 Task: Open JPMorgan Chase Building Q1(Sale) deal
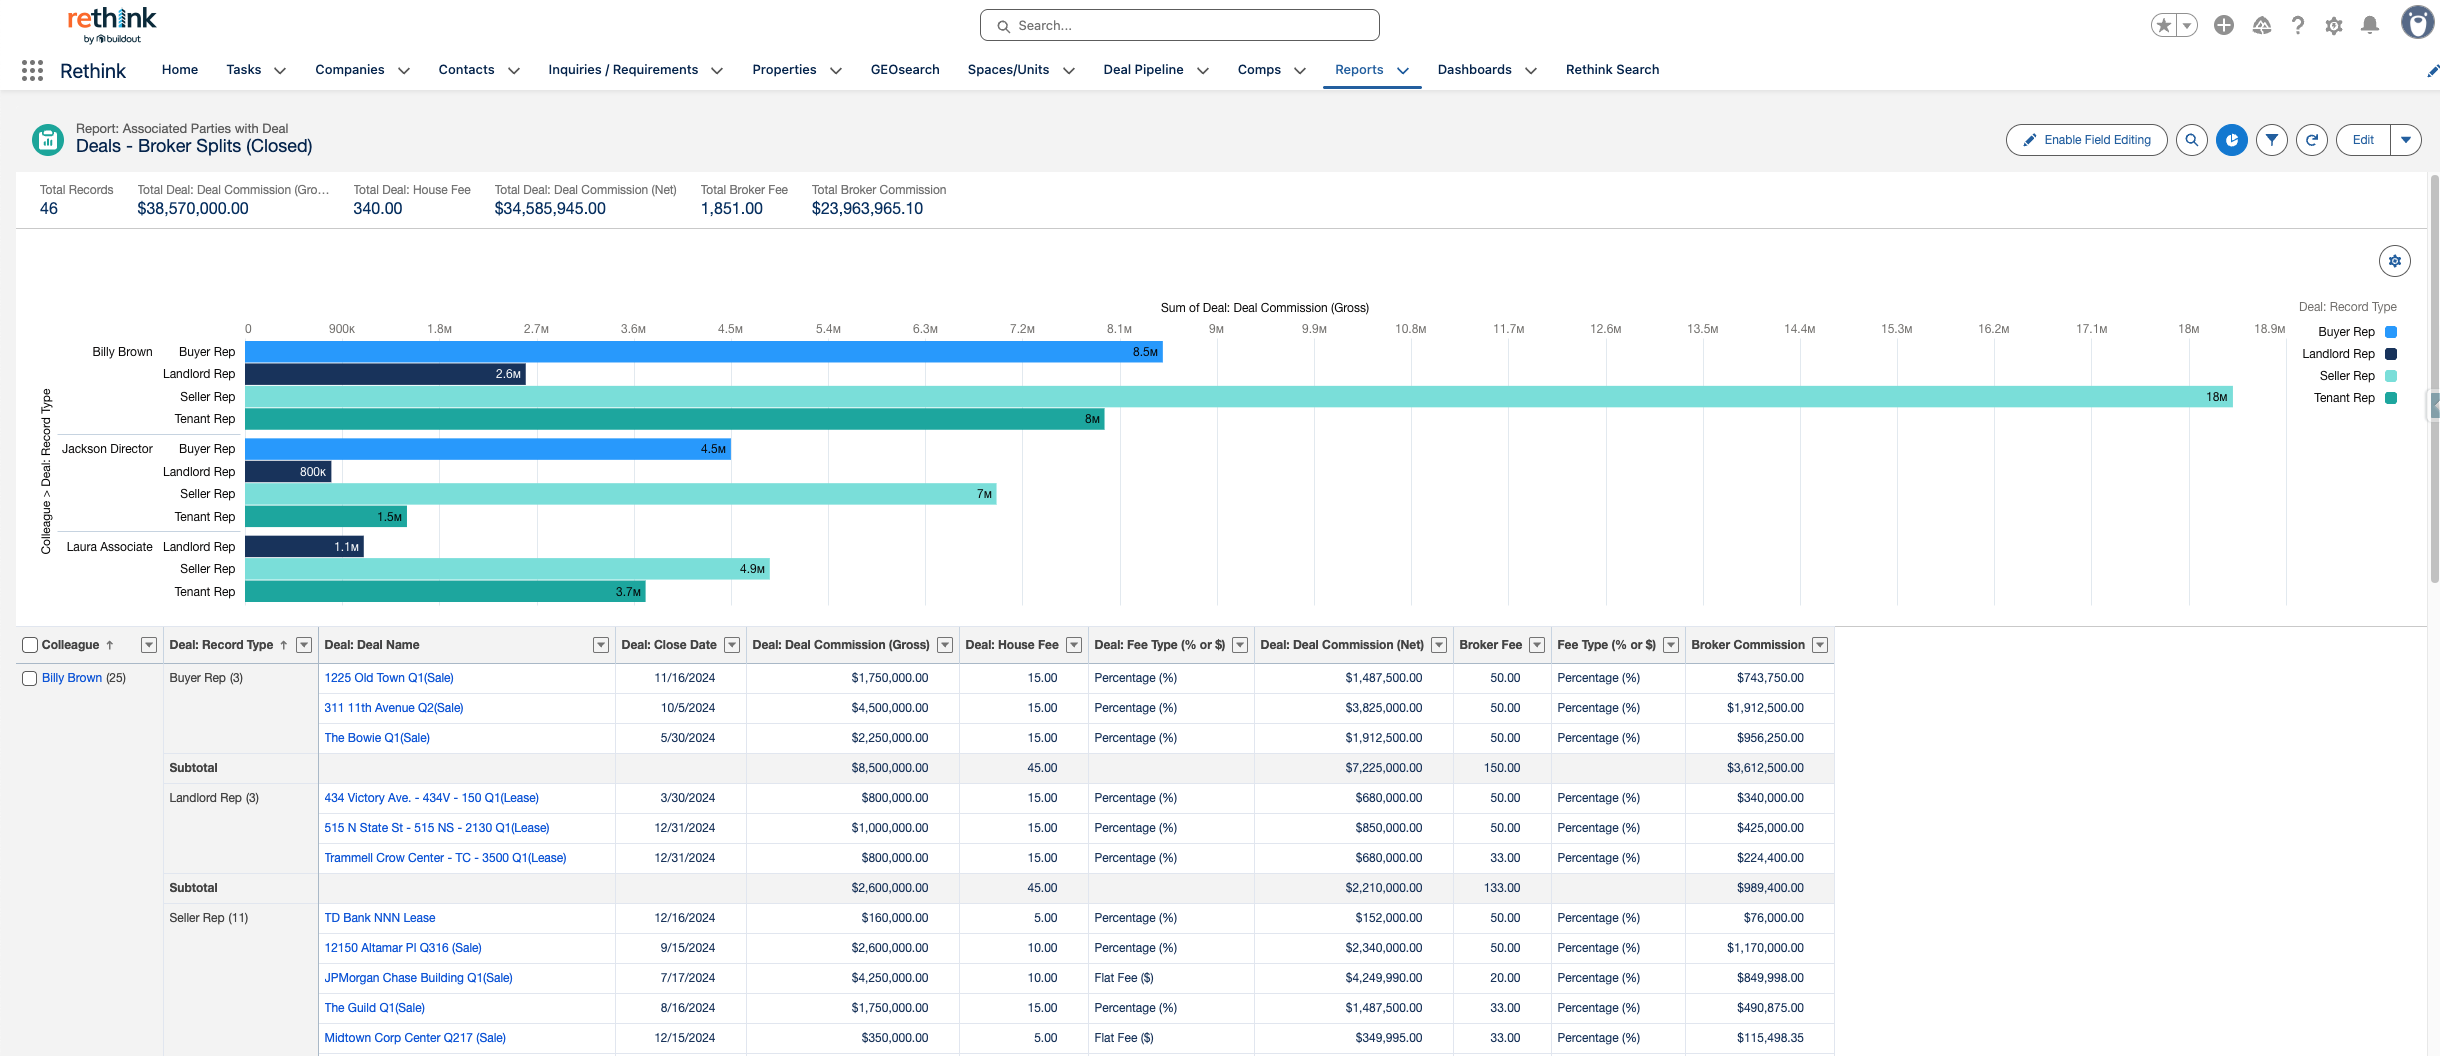tap(418, 978)
